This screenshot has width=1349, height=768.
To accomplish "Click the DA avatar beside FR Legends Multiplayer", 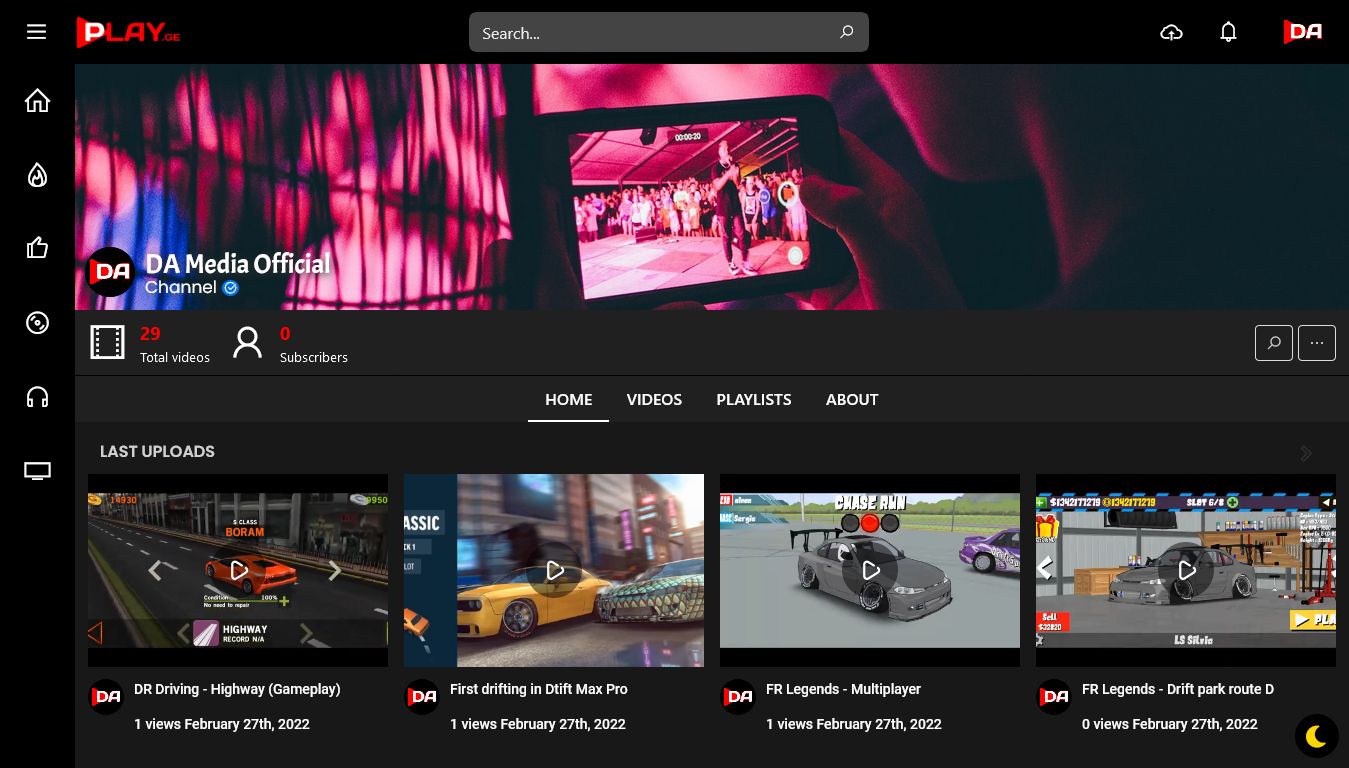I will pos(738,697).
